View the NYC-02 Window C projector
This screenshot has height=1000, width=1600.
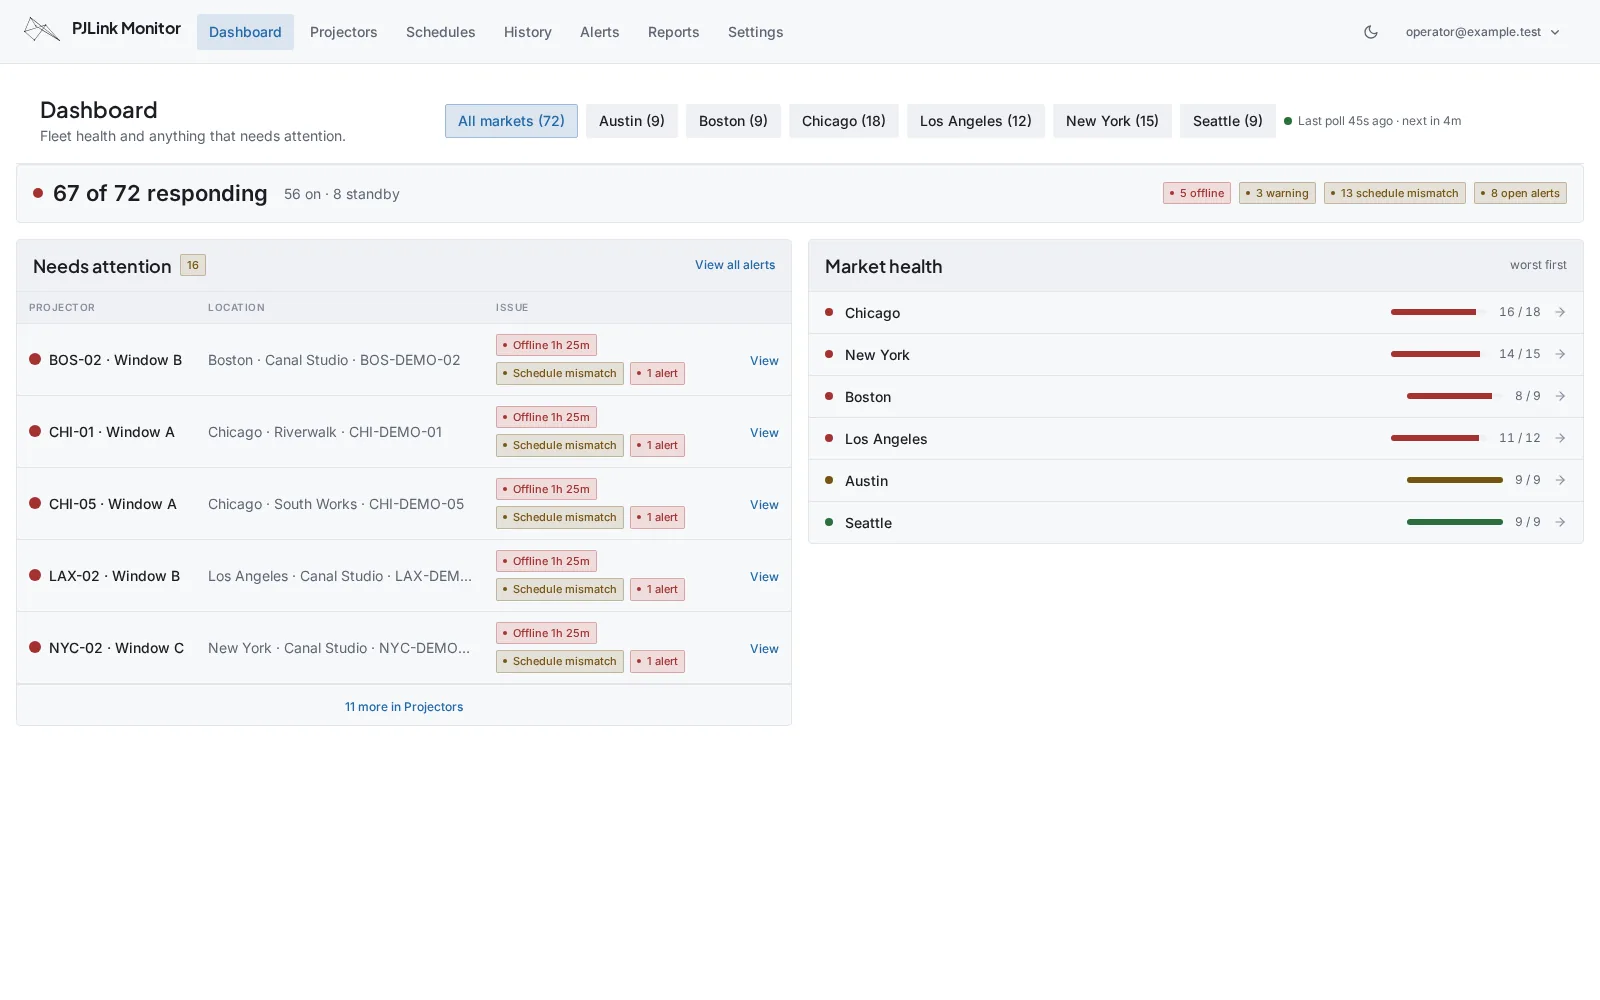coord(764,649)
